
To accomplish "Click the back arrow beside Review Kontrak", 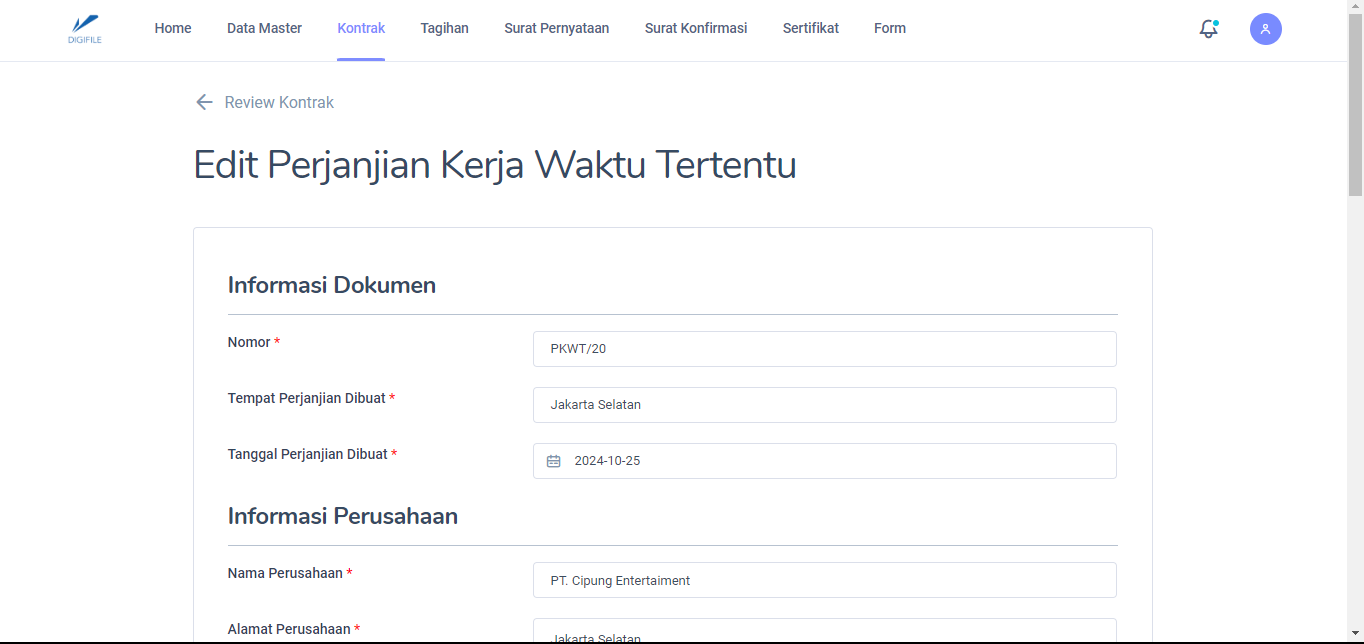I will (x=204, y=102).
